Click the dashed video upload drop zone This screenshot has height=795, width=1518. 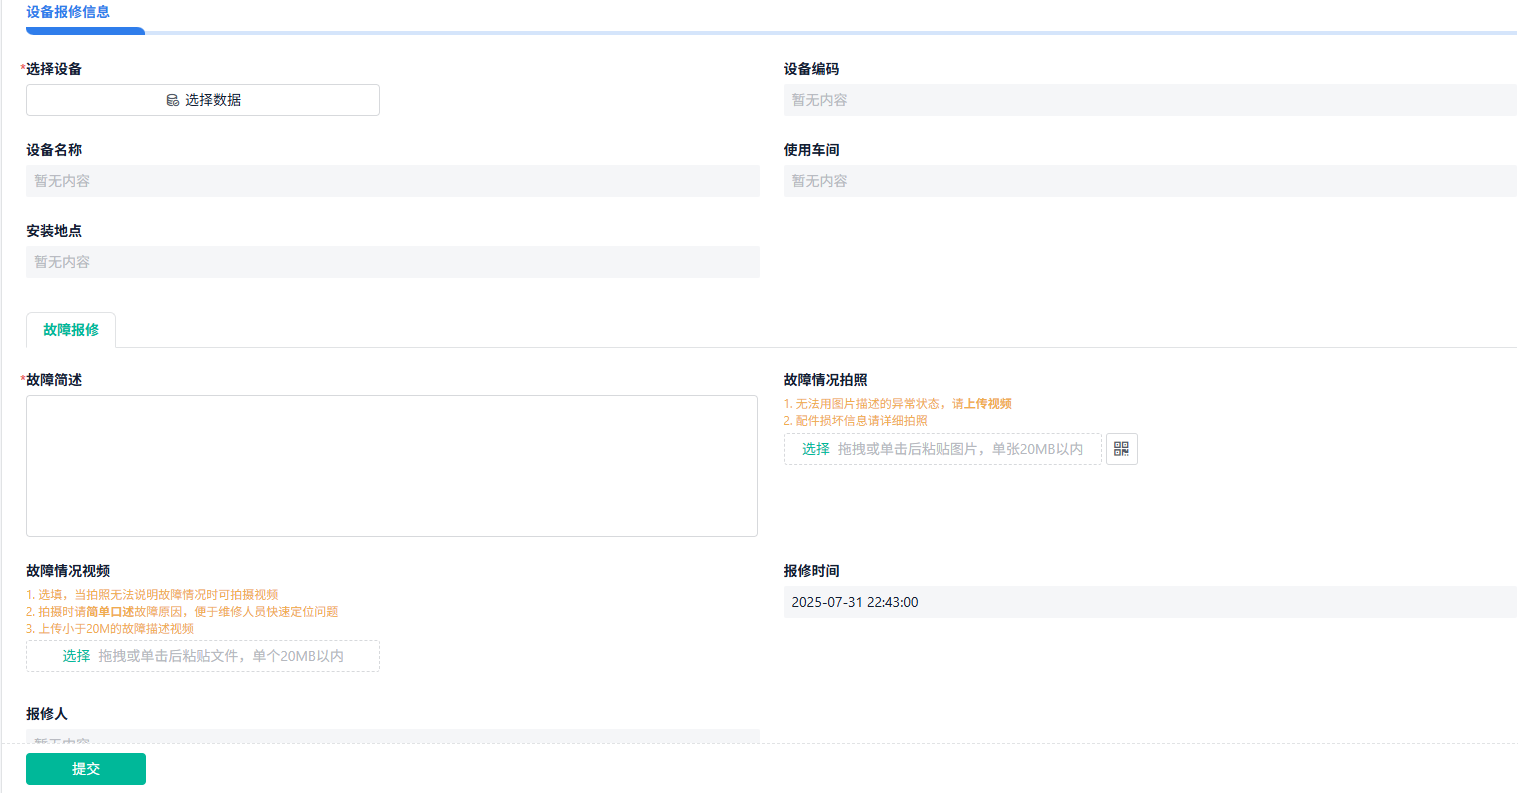pos(202,655)
